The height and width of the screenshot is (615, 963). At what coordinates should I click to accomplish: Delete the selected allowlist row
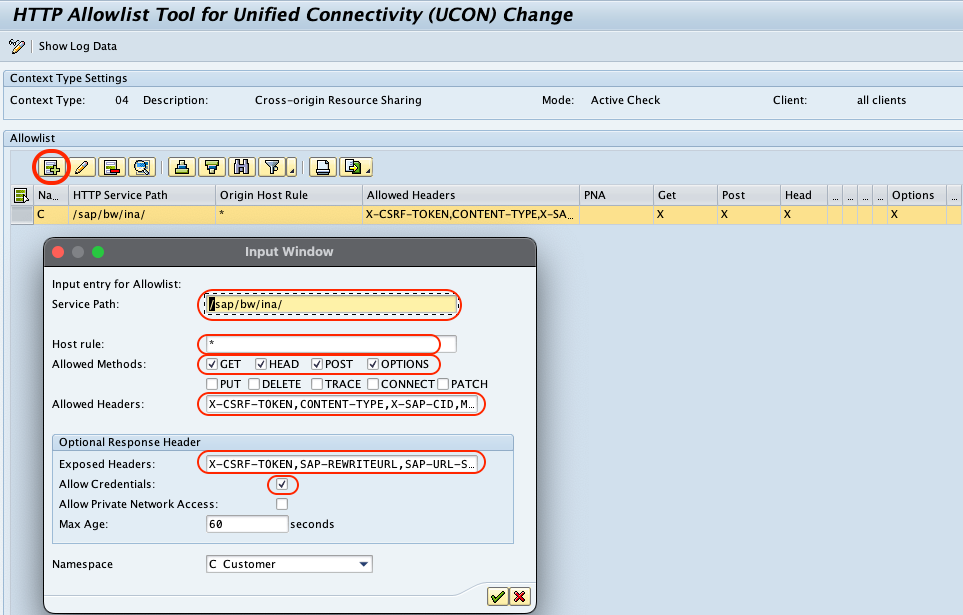click(x=112, y=167)
